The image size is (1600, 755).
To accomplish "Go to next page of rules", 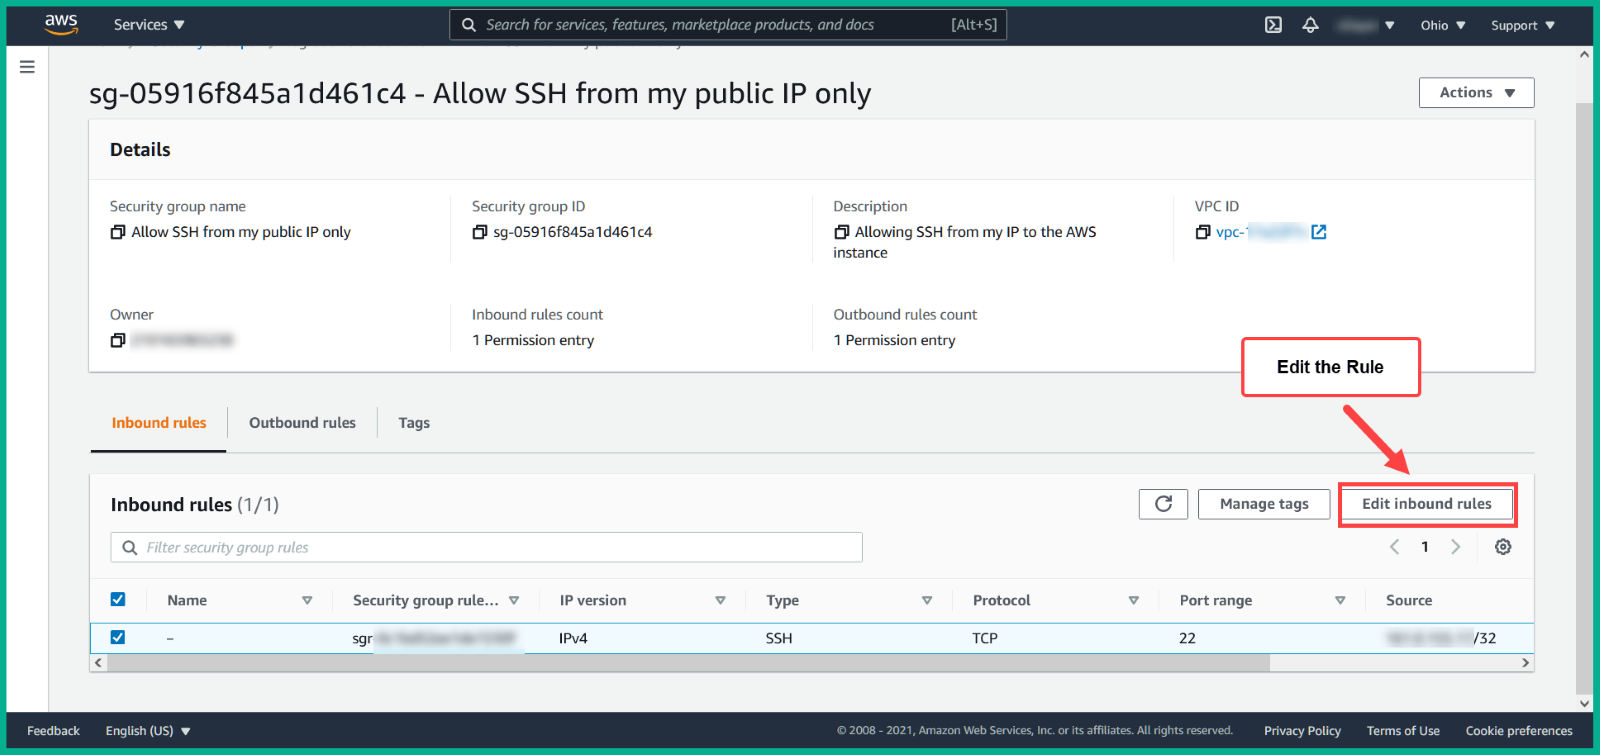I will pos(1456,547).
